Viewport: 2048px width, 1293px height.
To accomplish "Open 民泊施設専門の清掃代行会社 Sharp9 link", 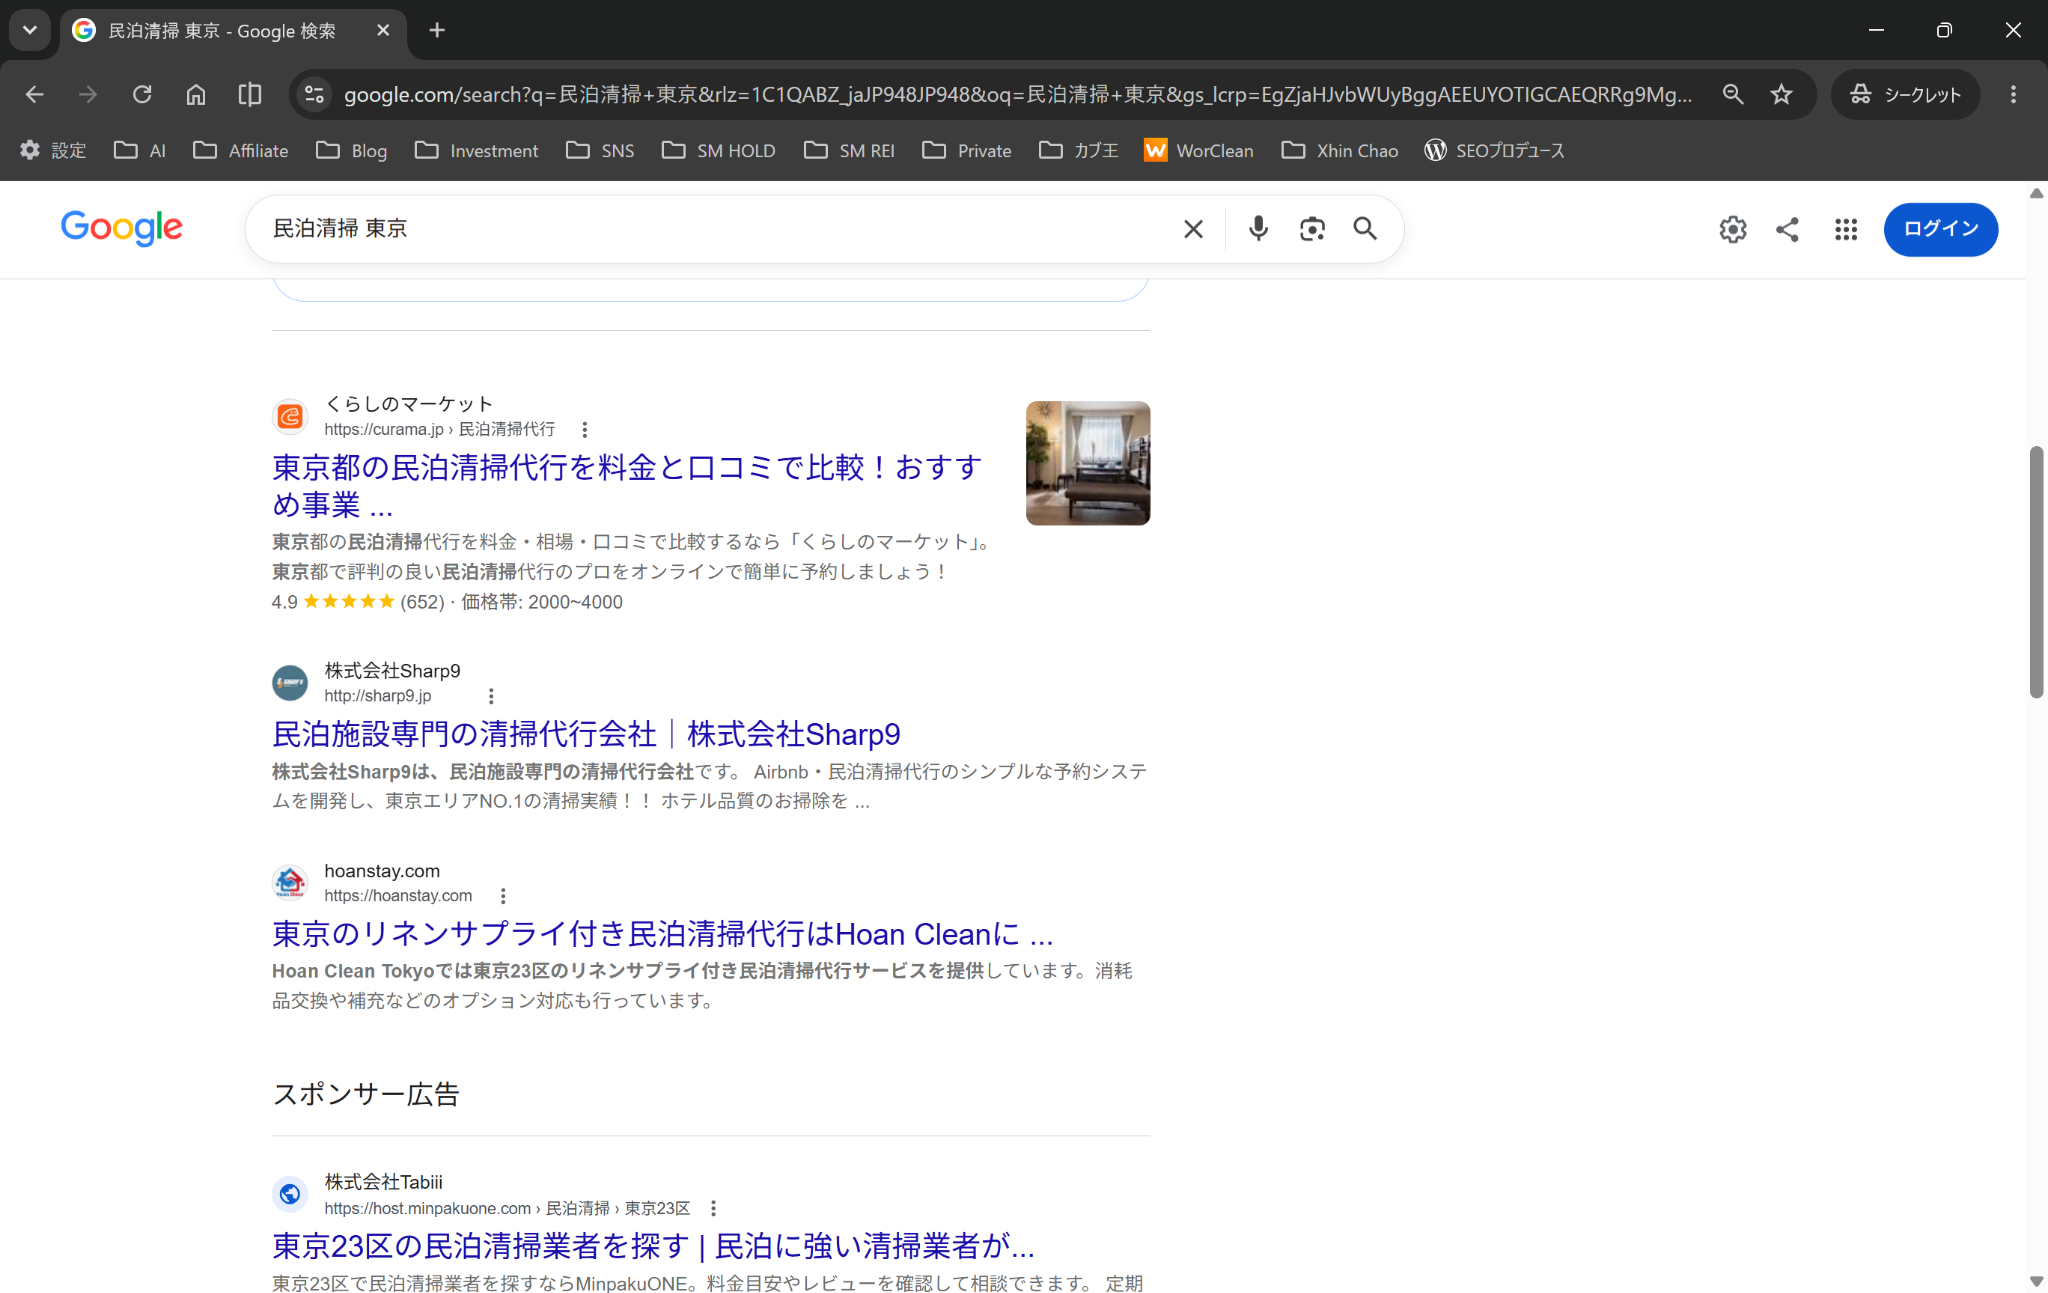I will click(586, 734).
